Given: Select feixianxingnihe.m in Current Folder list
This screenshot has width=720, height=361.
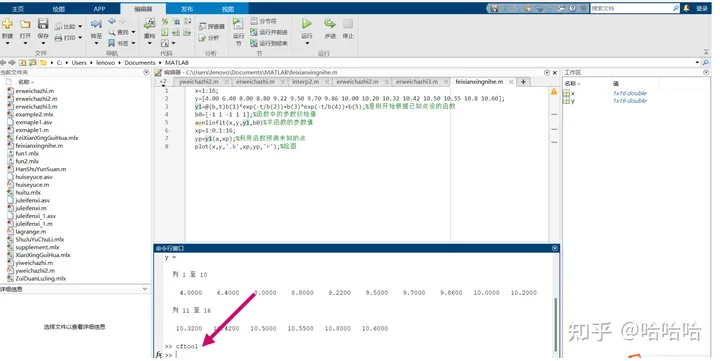Looking at the screenshot, I should [x=35, y=146].
